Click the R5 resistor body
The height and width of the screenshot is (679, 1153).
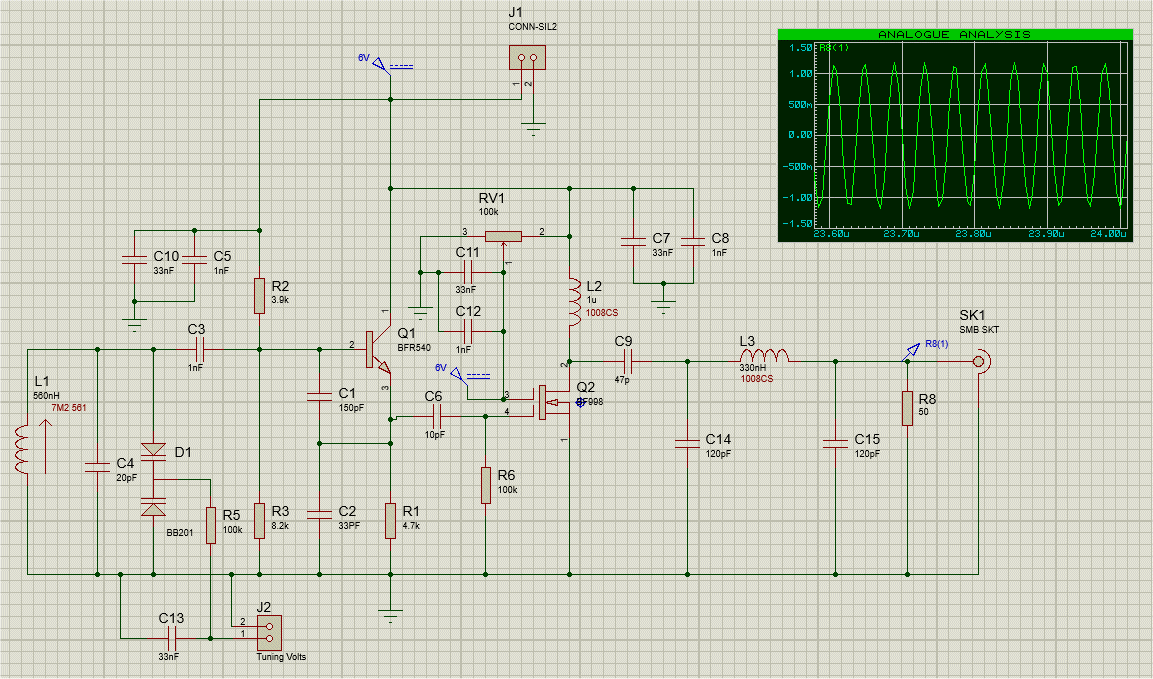click(x=211, y=525)
